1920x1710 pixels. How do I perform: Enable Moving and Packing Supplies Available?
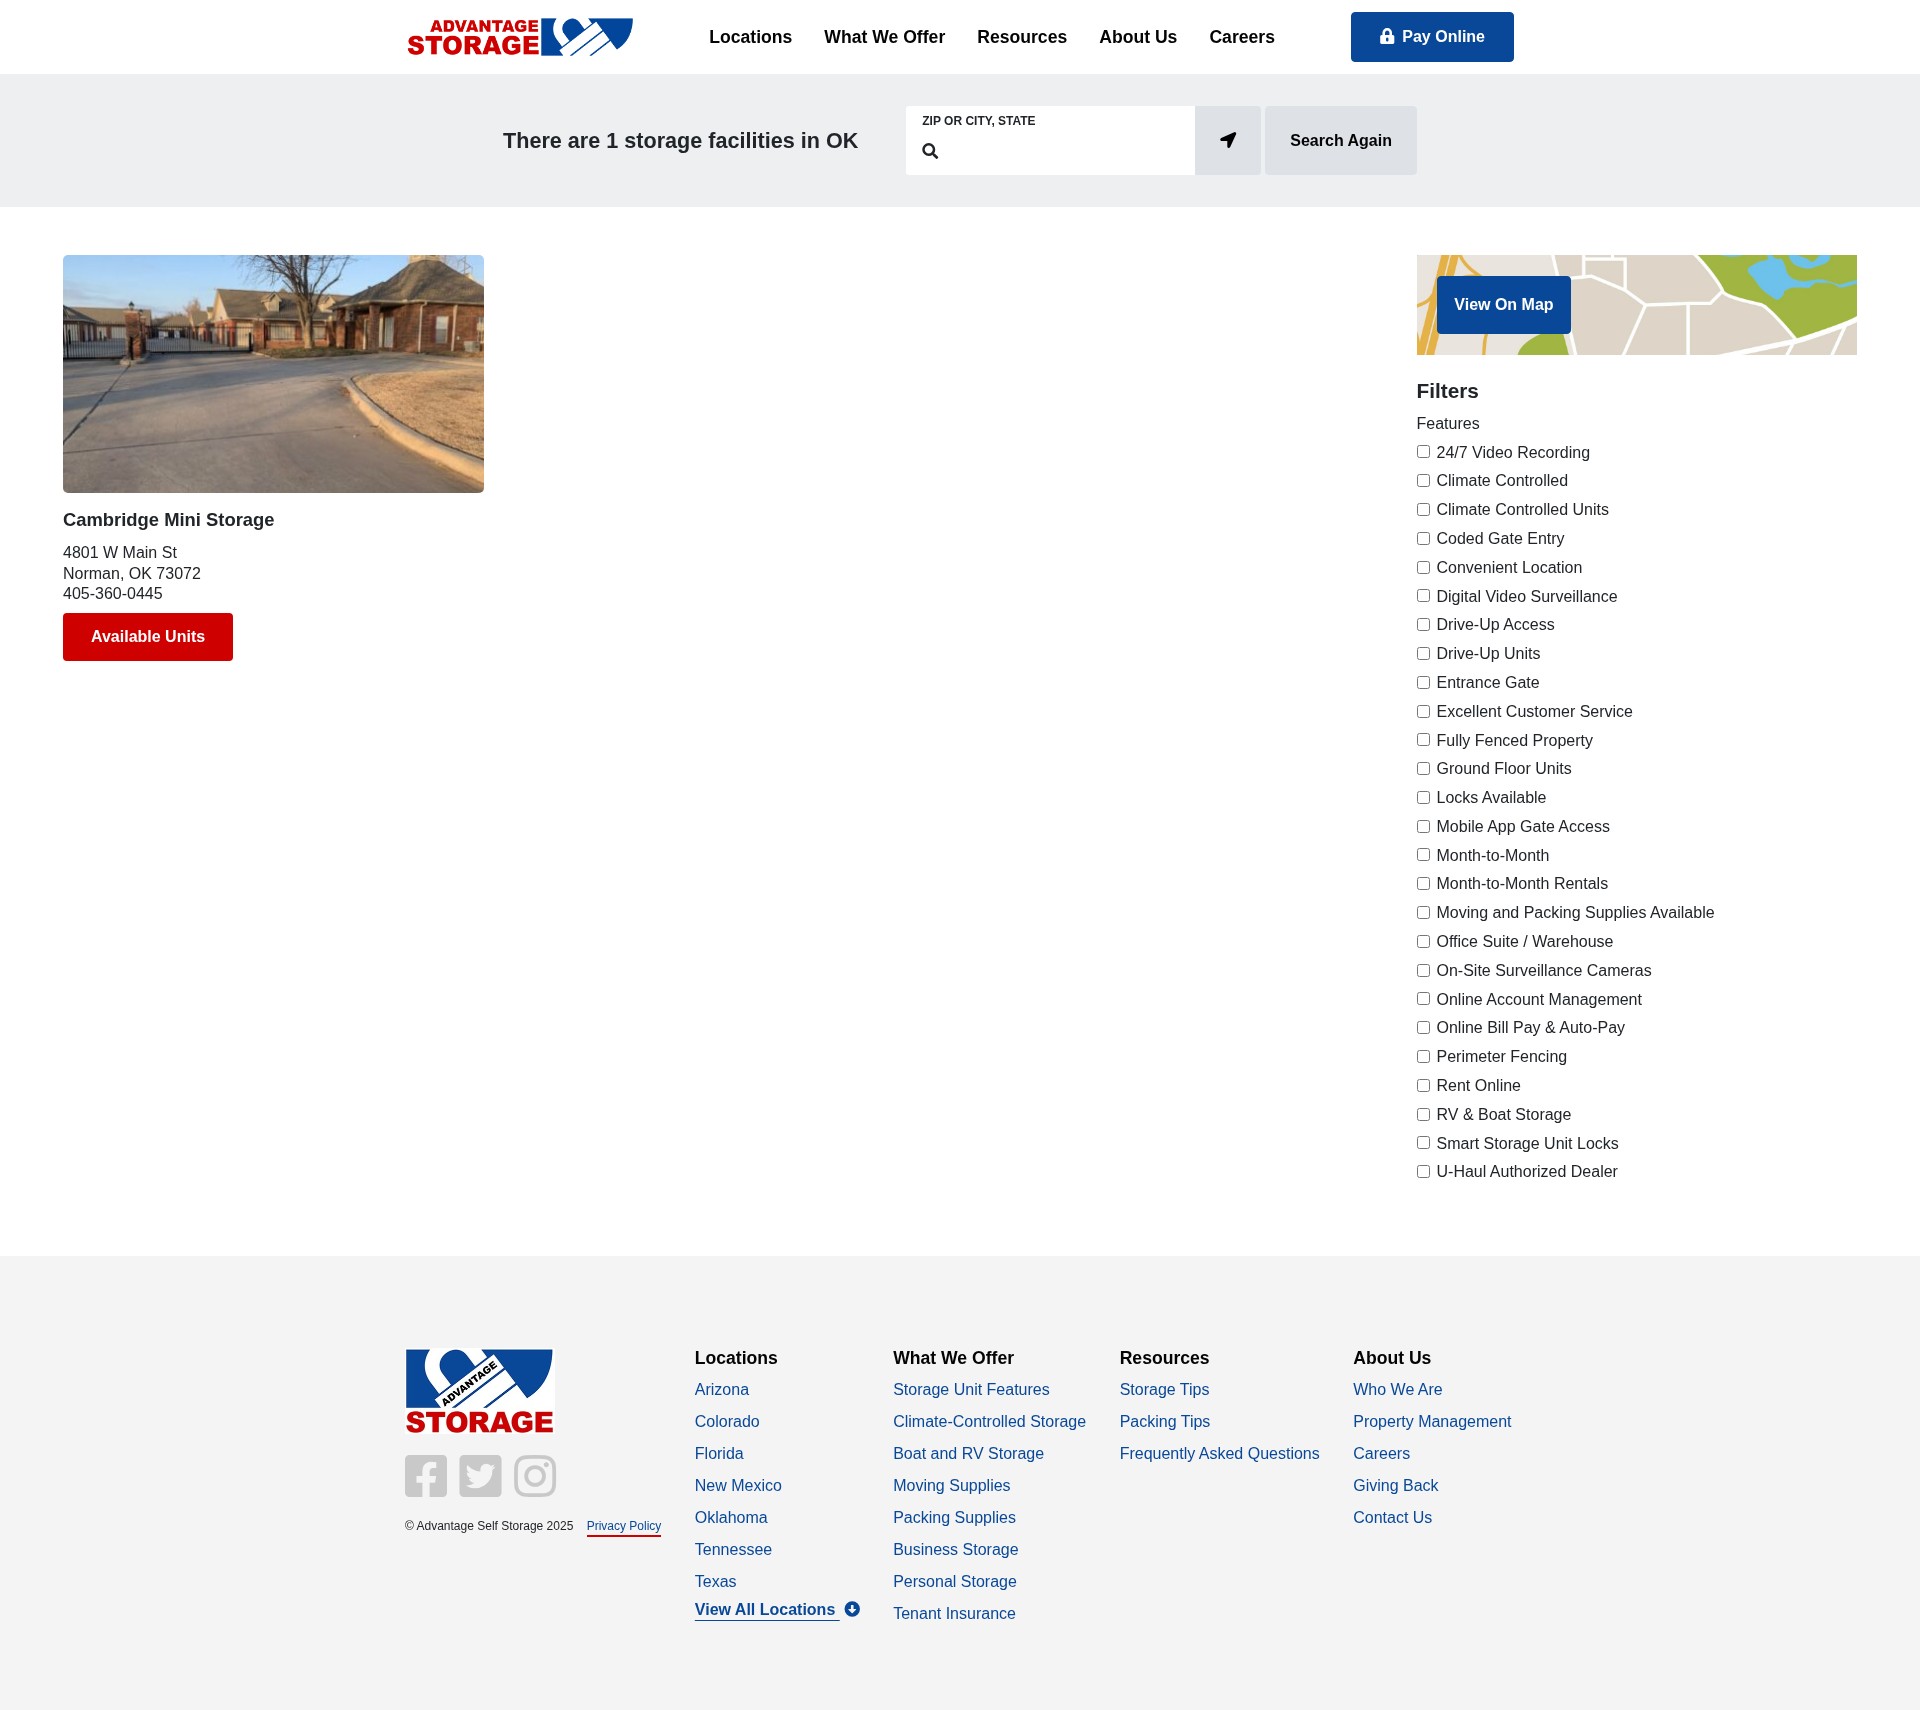[1423, 913]
